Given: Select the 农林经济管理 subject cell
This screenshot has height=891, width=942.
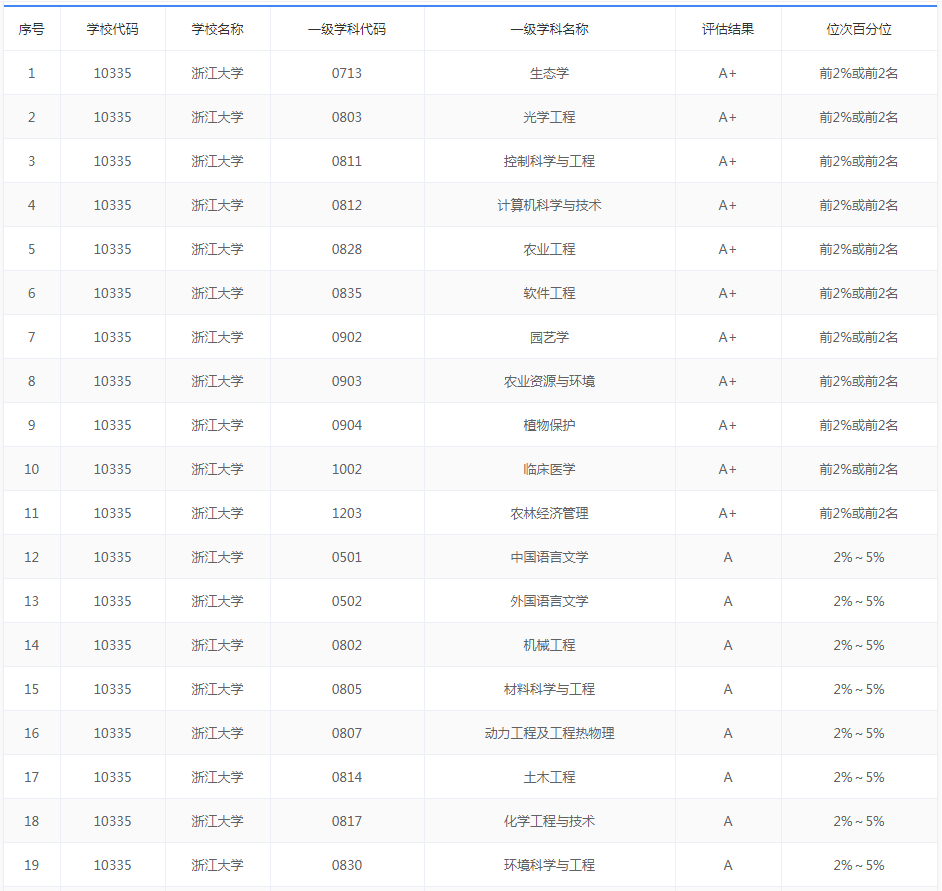Looking at the screenshot, I should click(x=549, y=513).
